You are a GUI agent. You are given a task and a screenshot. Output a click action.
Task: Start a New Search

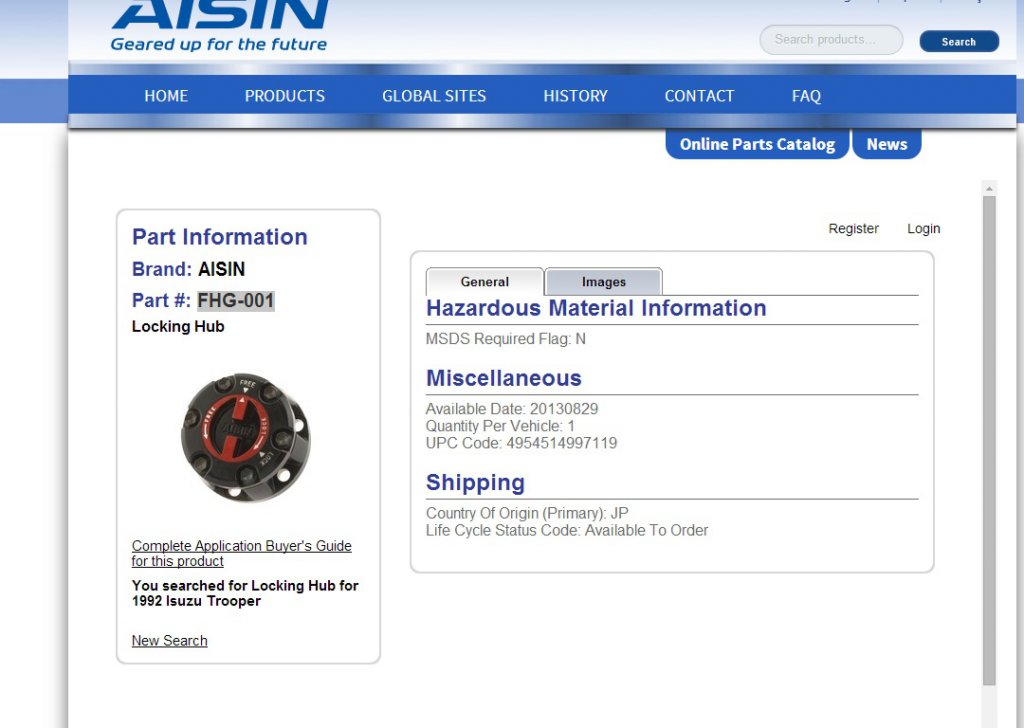(x=169, y=641)
